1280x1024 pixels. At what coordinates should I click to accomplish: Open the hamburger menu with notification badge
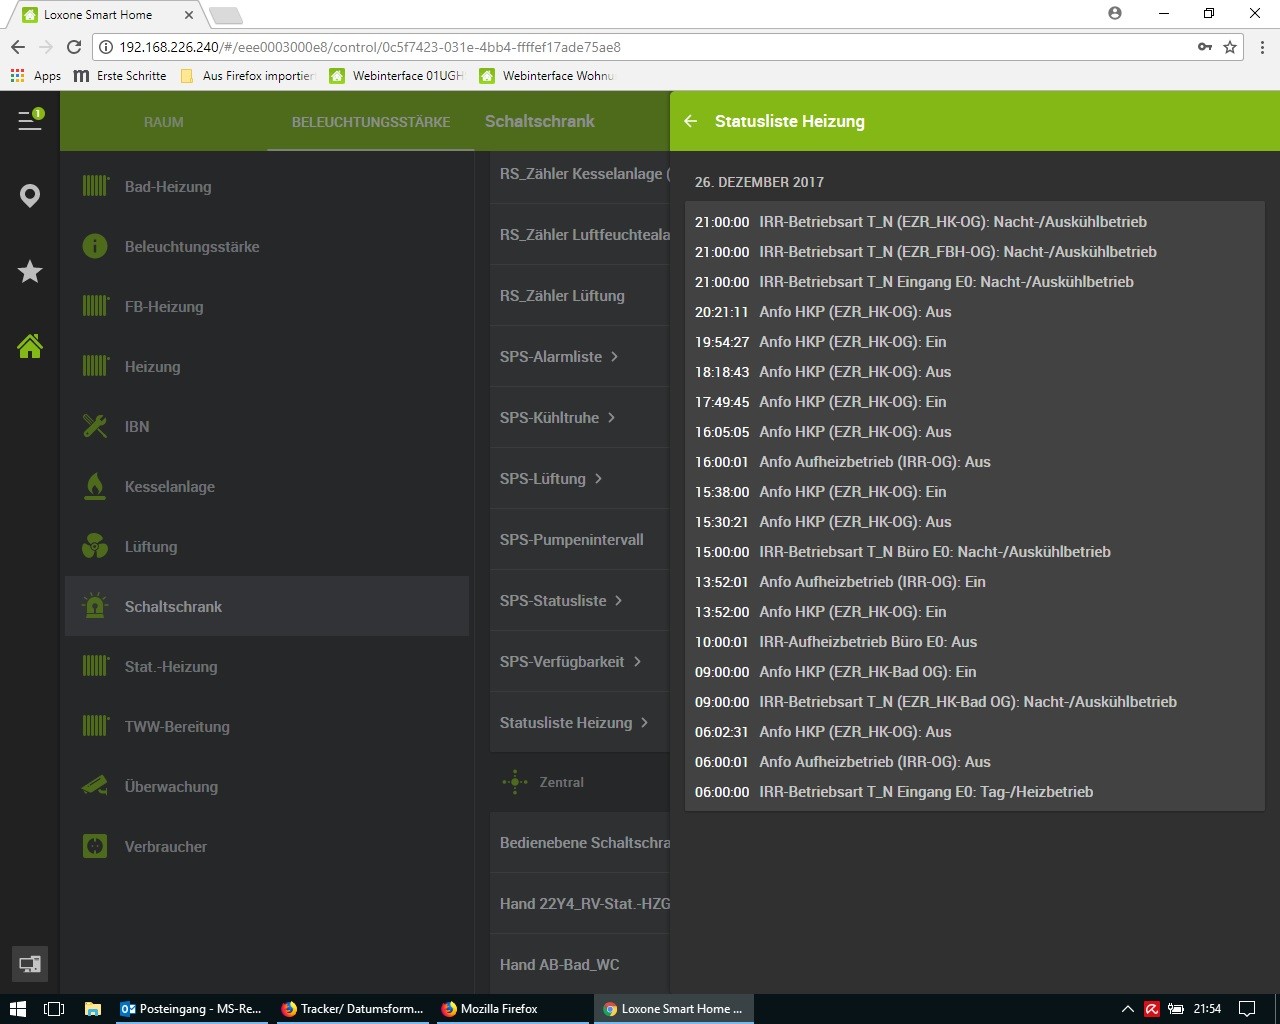pyautogui.click(x=30, y=120)
